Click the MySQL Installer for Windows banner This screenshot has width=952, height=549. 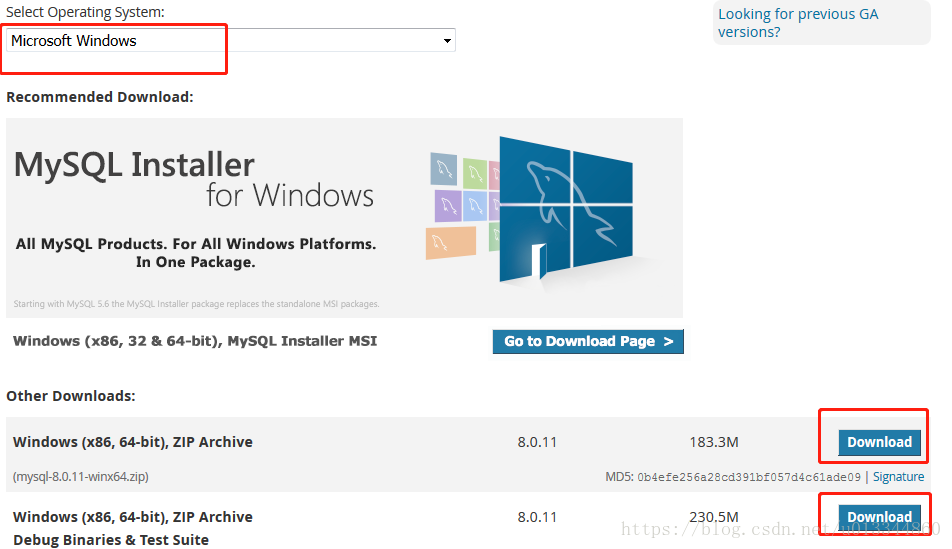(x=344, y=217)
